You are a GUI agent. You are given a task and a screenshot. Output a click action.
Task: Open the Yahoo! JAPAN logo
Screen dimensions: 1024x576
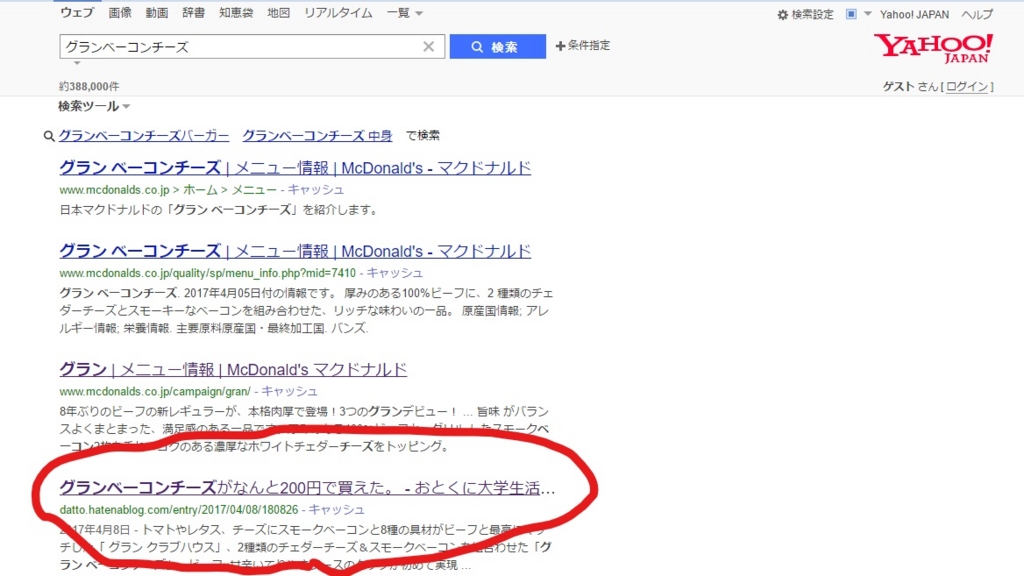tap(933, 48)
